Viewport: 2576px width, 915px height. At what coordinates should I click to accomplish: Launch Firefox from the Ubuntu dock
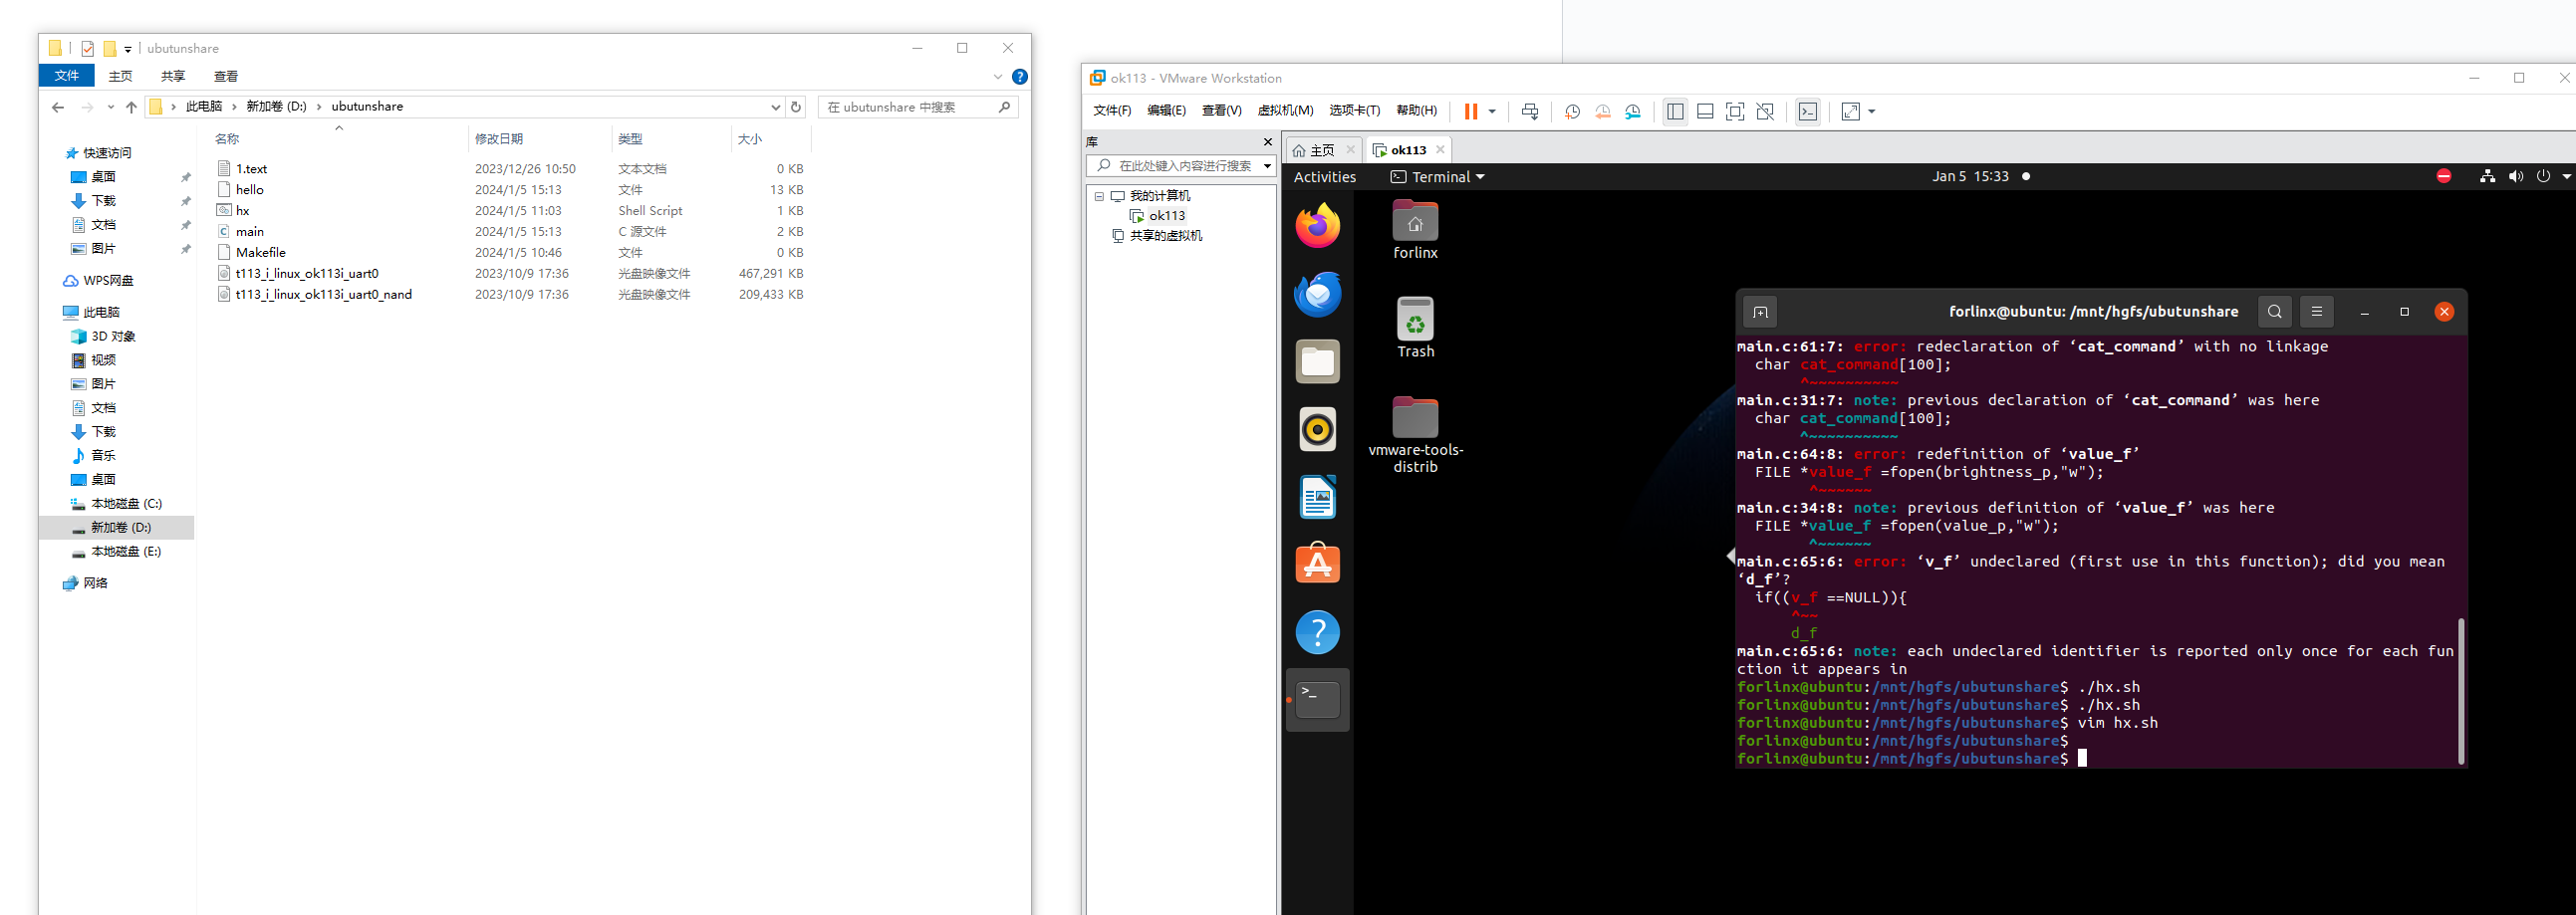tap(1318, 226)
